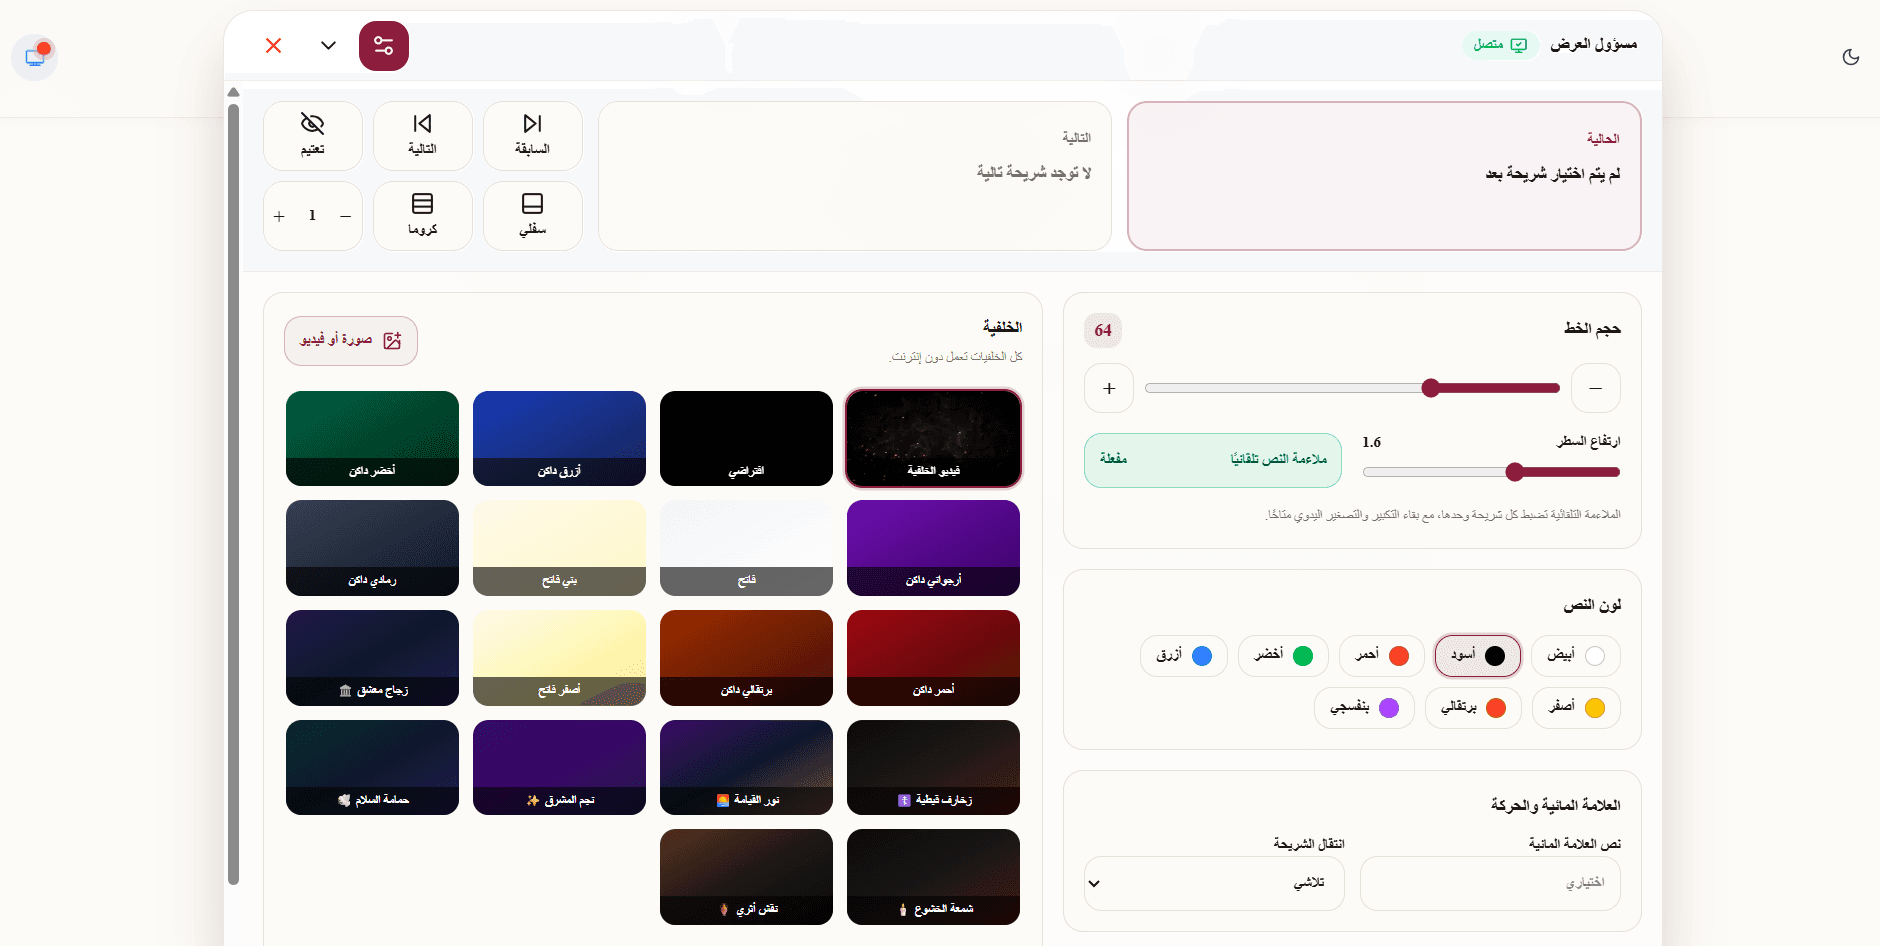Select white (أبيض) text color
This screenshot has height=946, width=1880.
pos(1576,656)
